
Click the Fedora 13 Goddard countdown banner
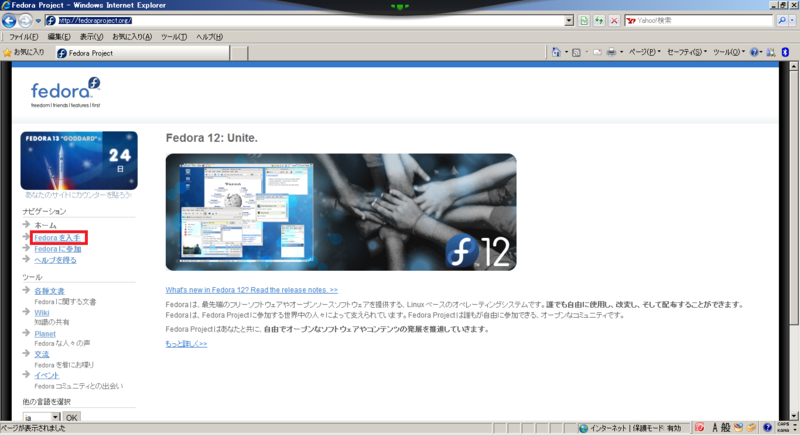[79, 161]
